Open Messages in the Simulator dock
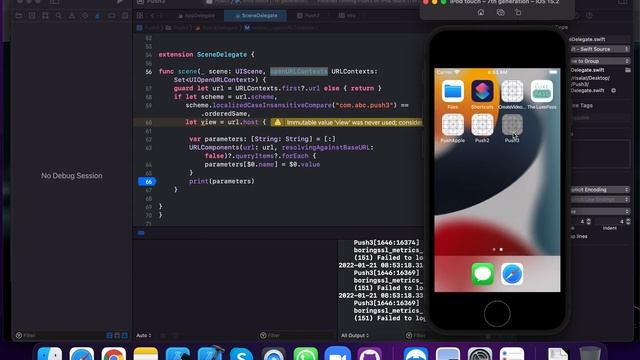This screenshot has width=640, height=360. click(482, 274)
